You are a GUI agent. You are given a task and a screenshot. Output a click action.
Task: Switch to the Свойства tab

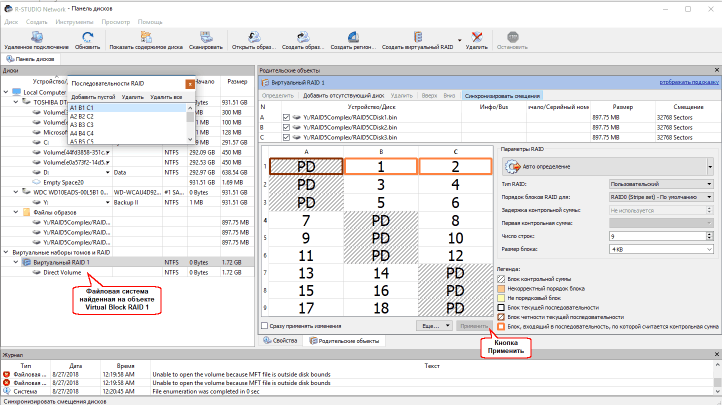280,341
